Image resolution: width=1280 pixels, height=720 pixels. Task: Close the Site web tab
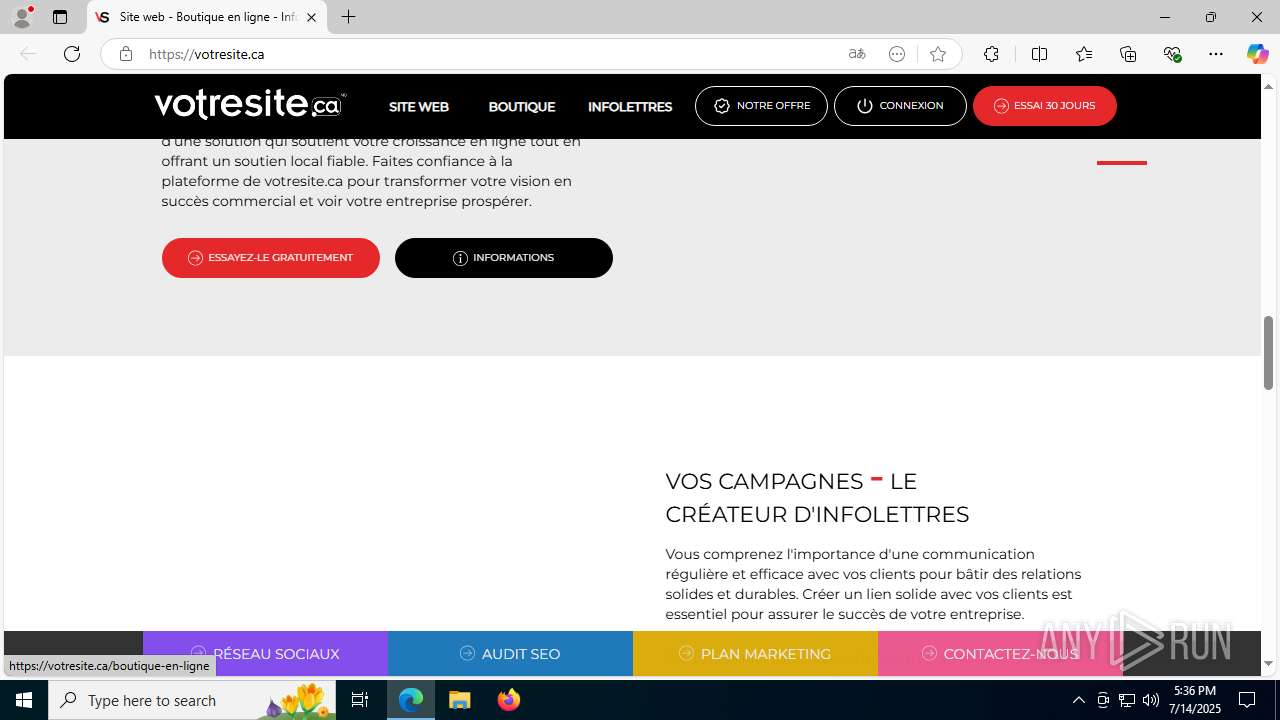click(311, 17)
